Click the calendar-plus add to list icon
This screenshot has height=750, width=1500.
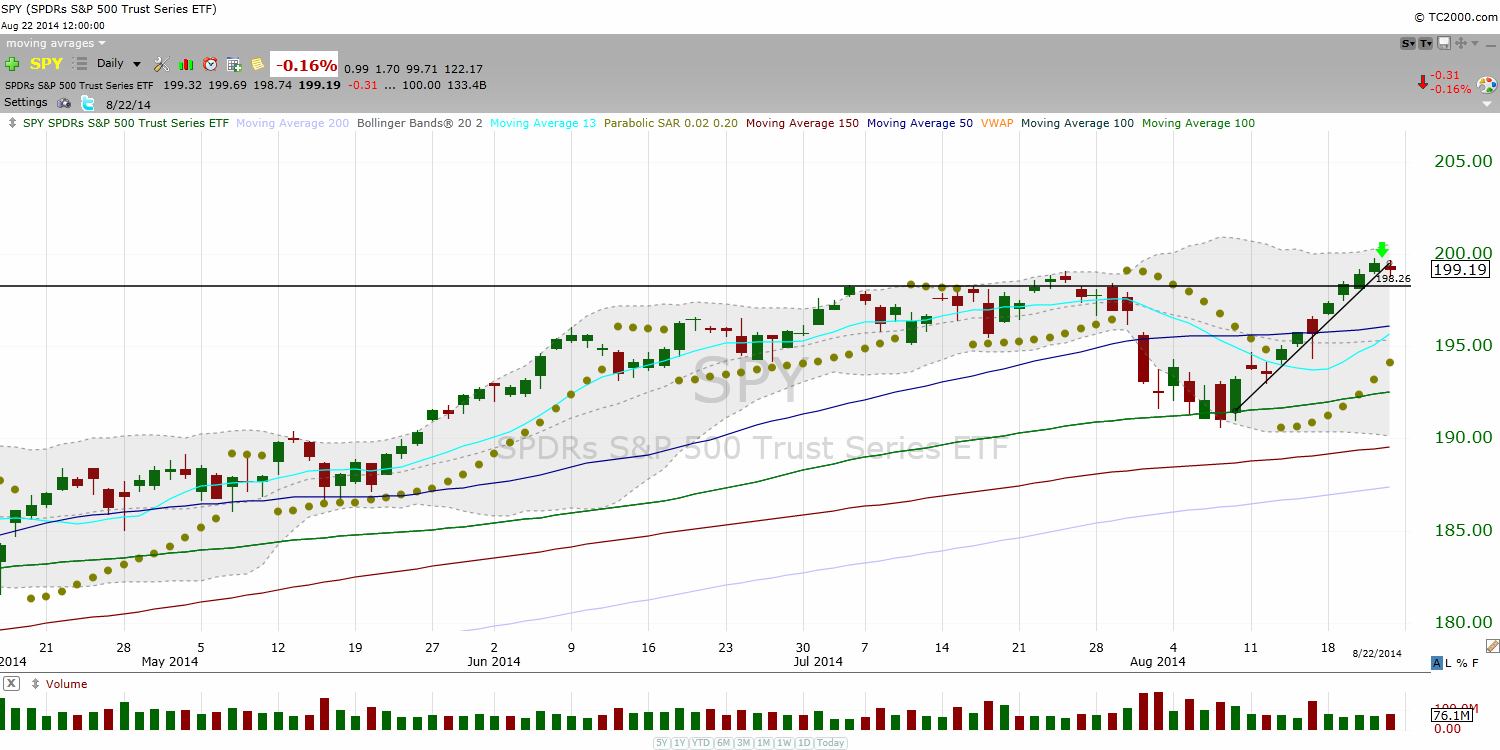pyautogui.click(x=234, y=64)
